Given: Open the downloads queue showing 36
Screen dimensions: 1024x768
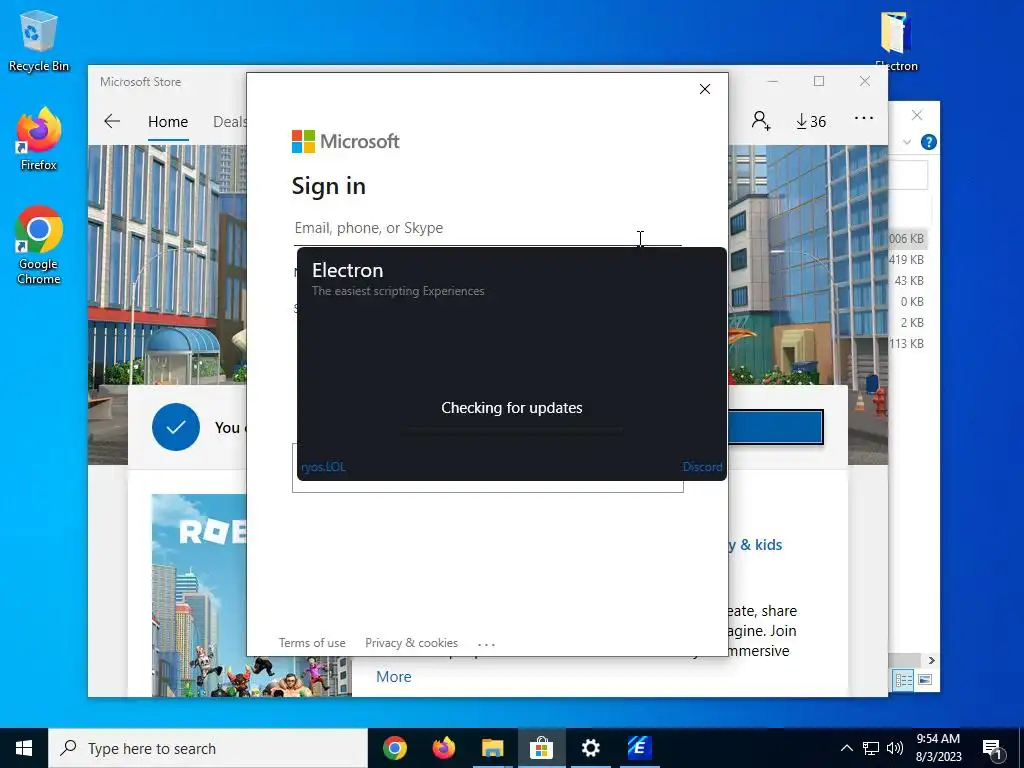Looking at the screenshot, I should (x=811, y=121).
